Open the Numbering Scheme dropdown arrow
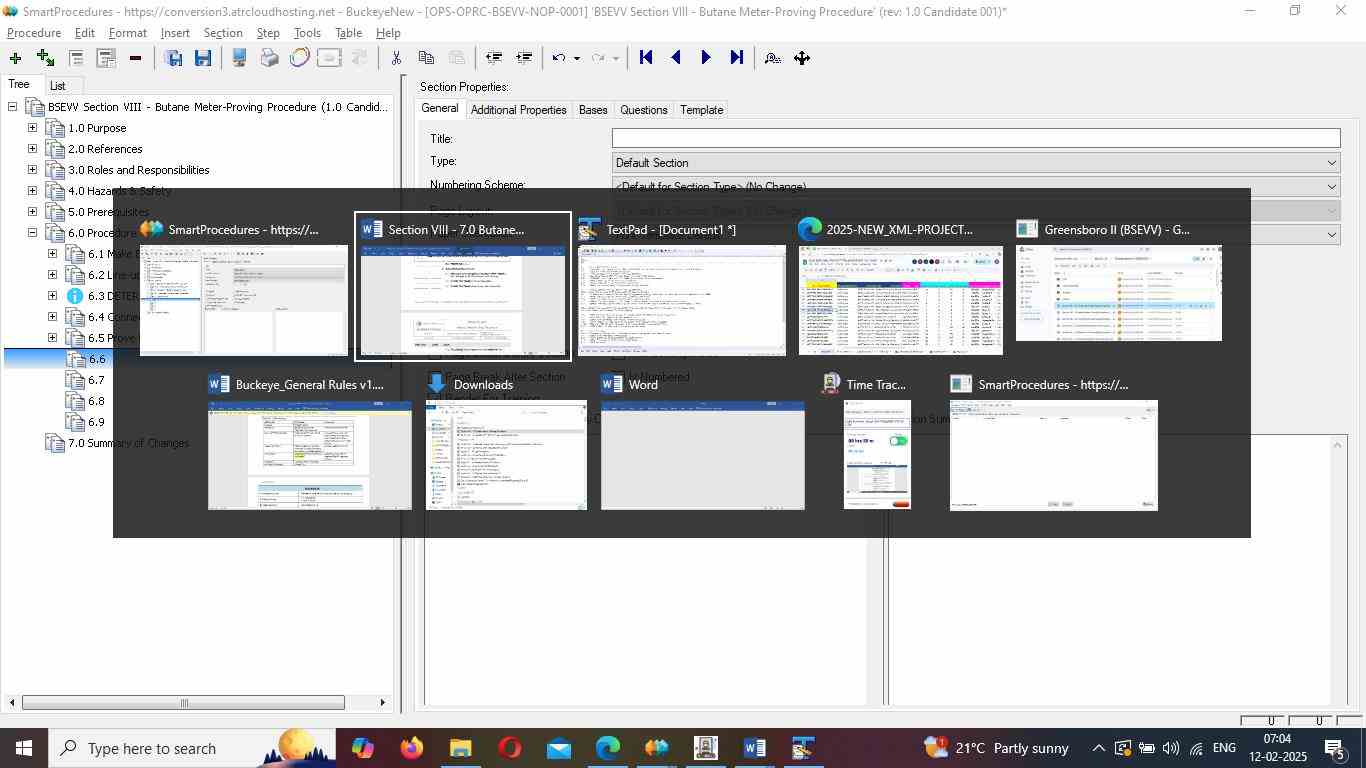 1331,186
